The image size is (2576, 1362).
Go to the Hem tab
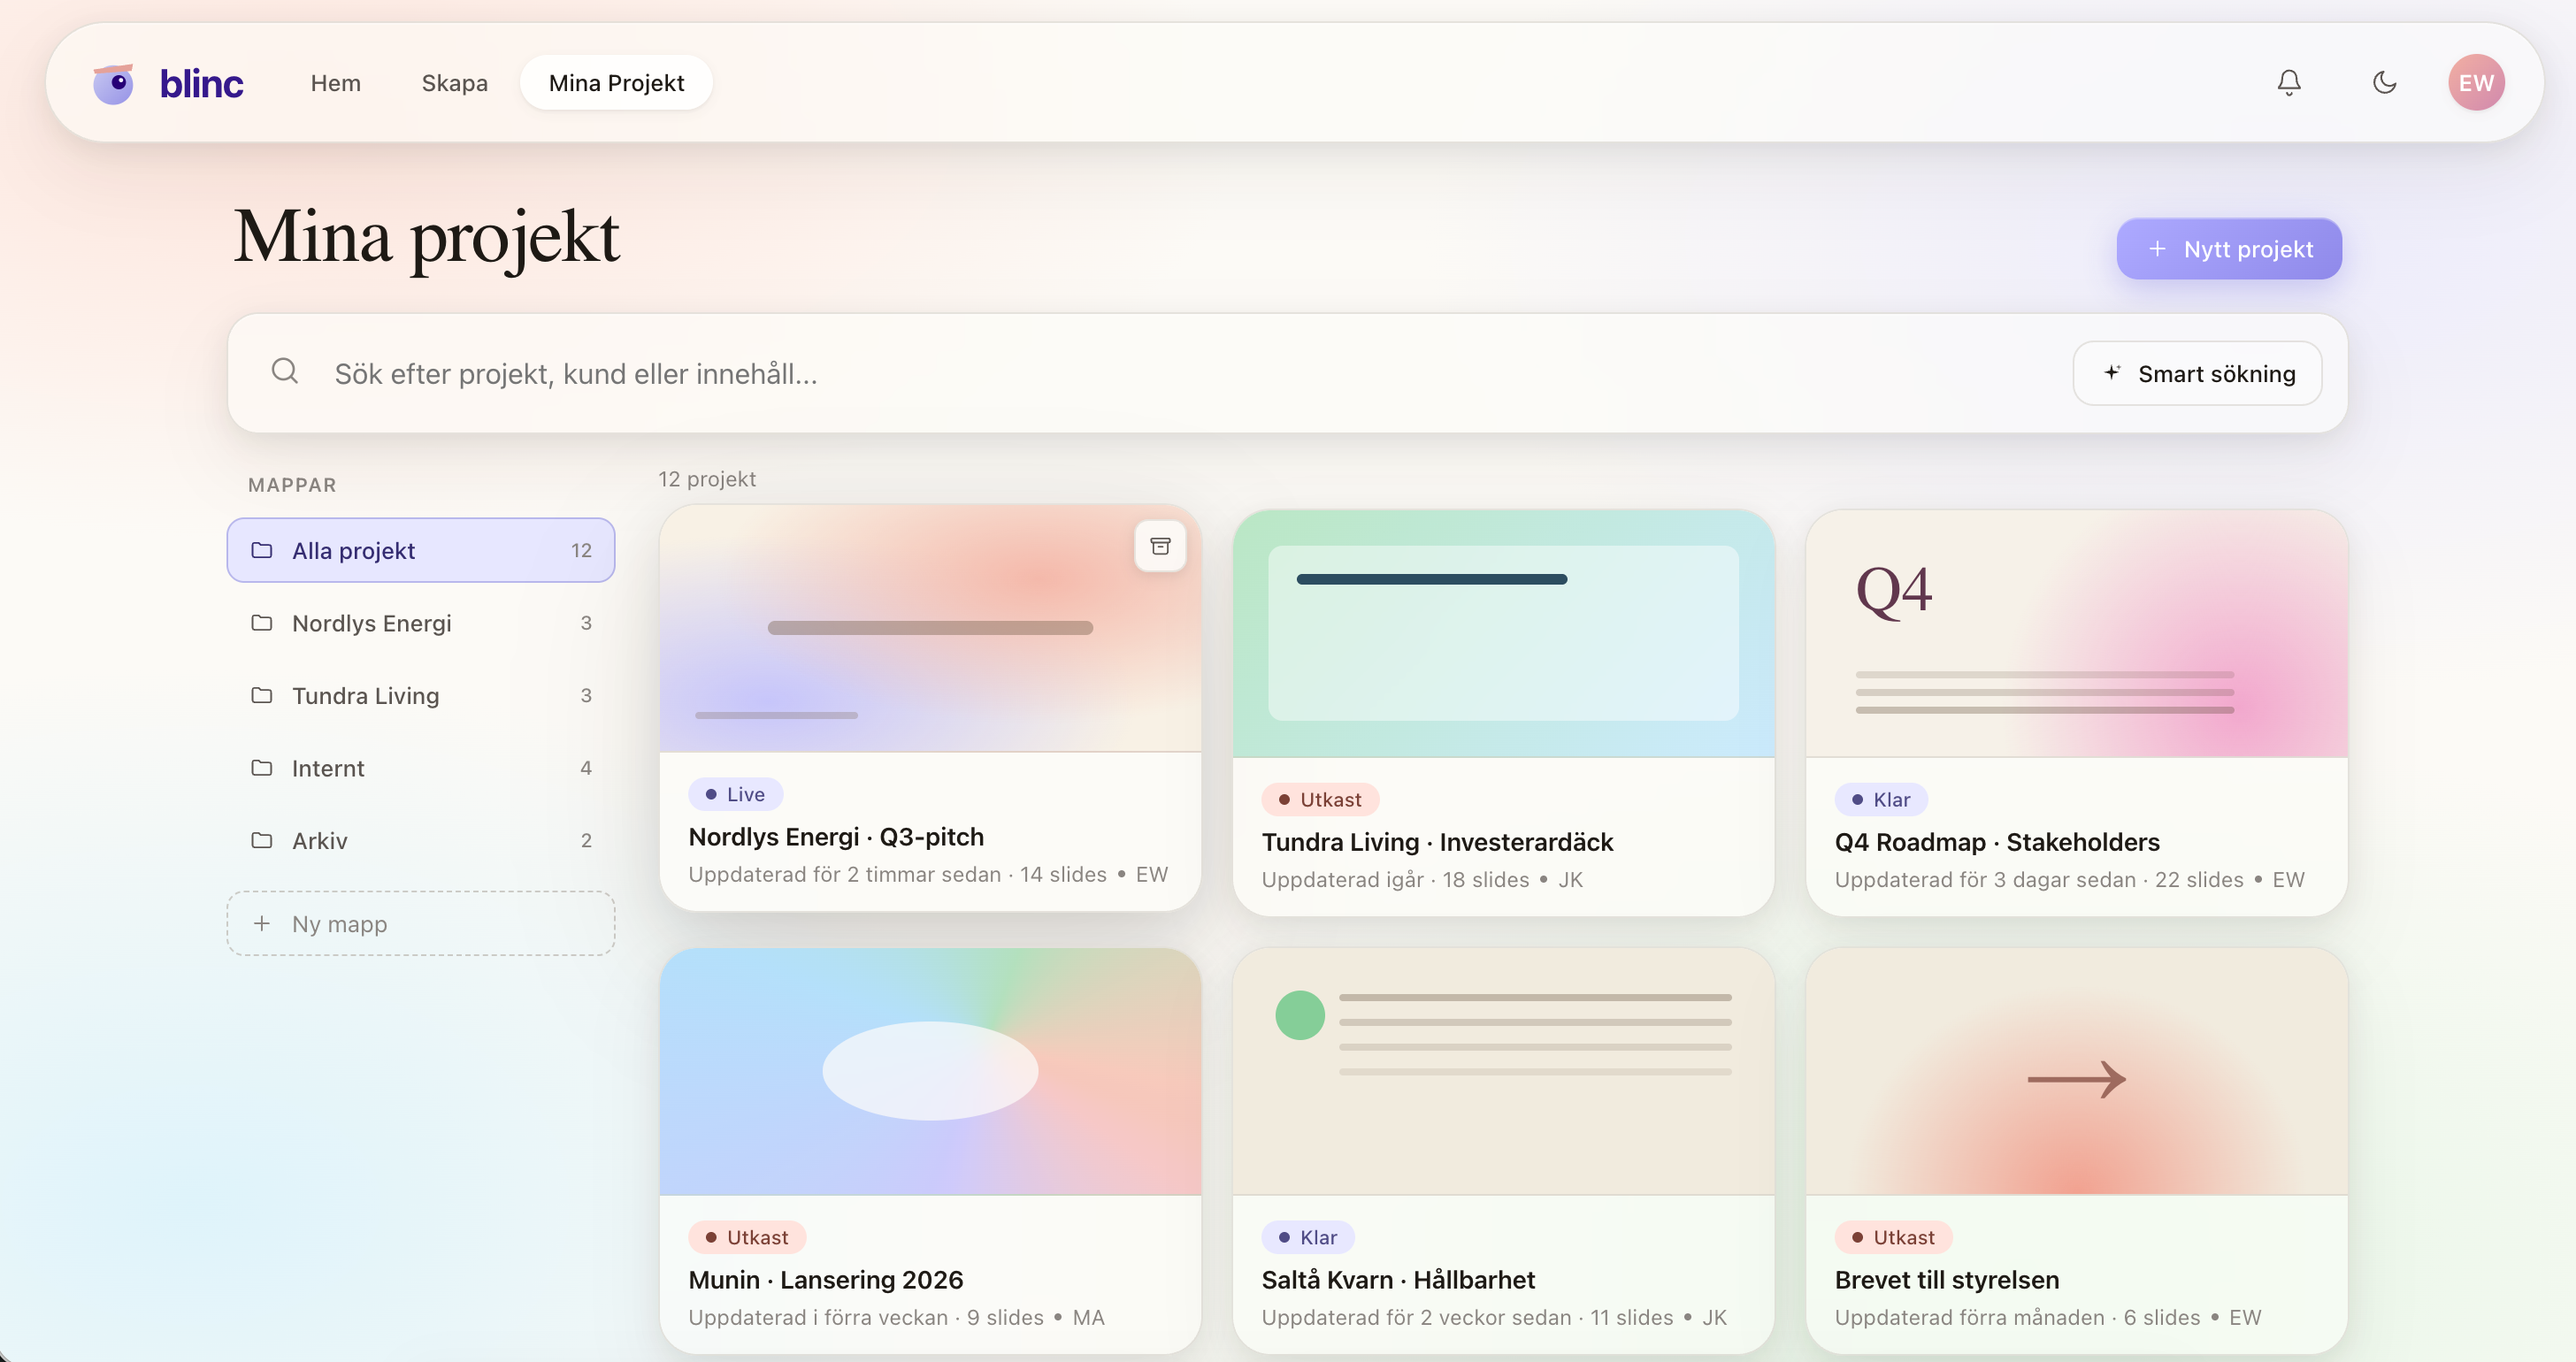pos(335,83)
